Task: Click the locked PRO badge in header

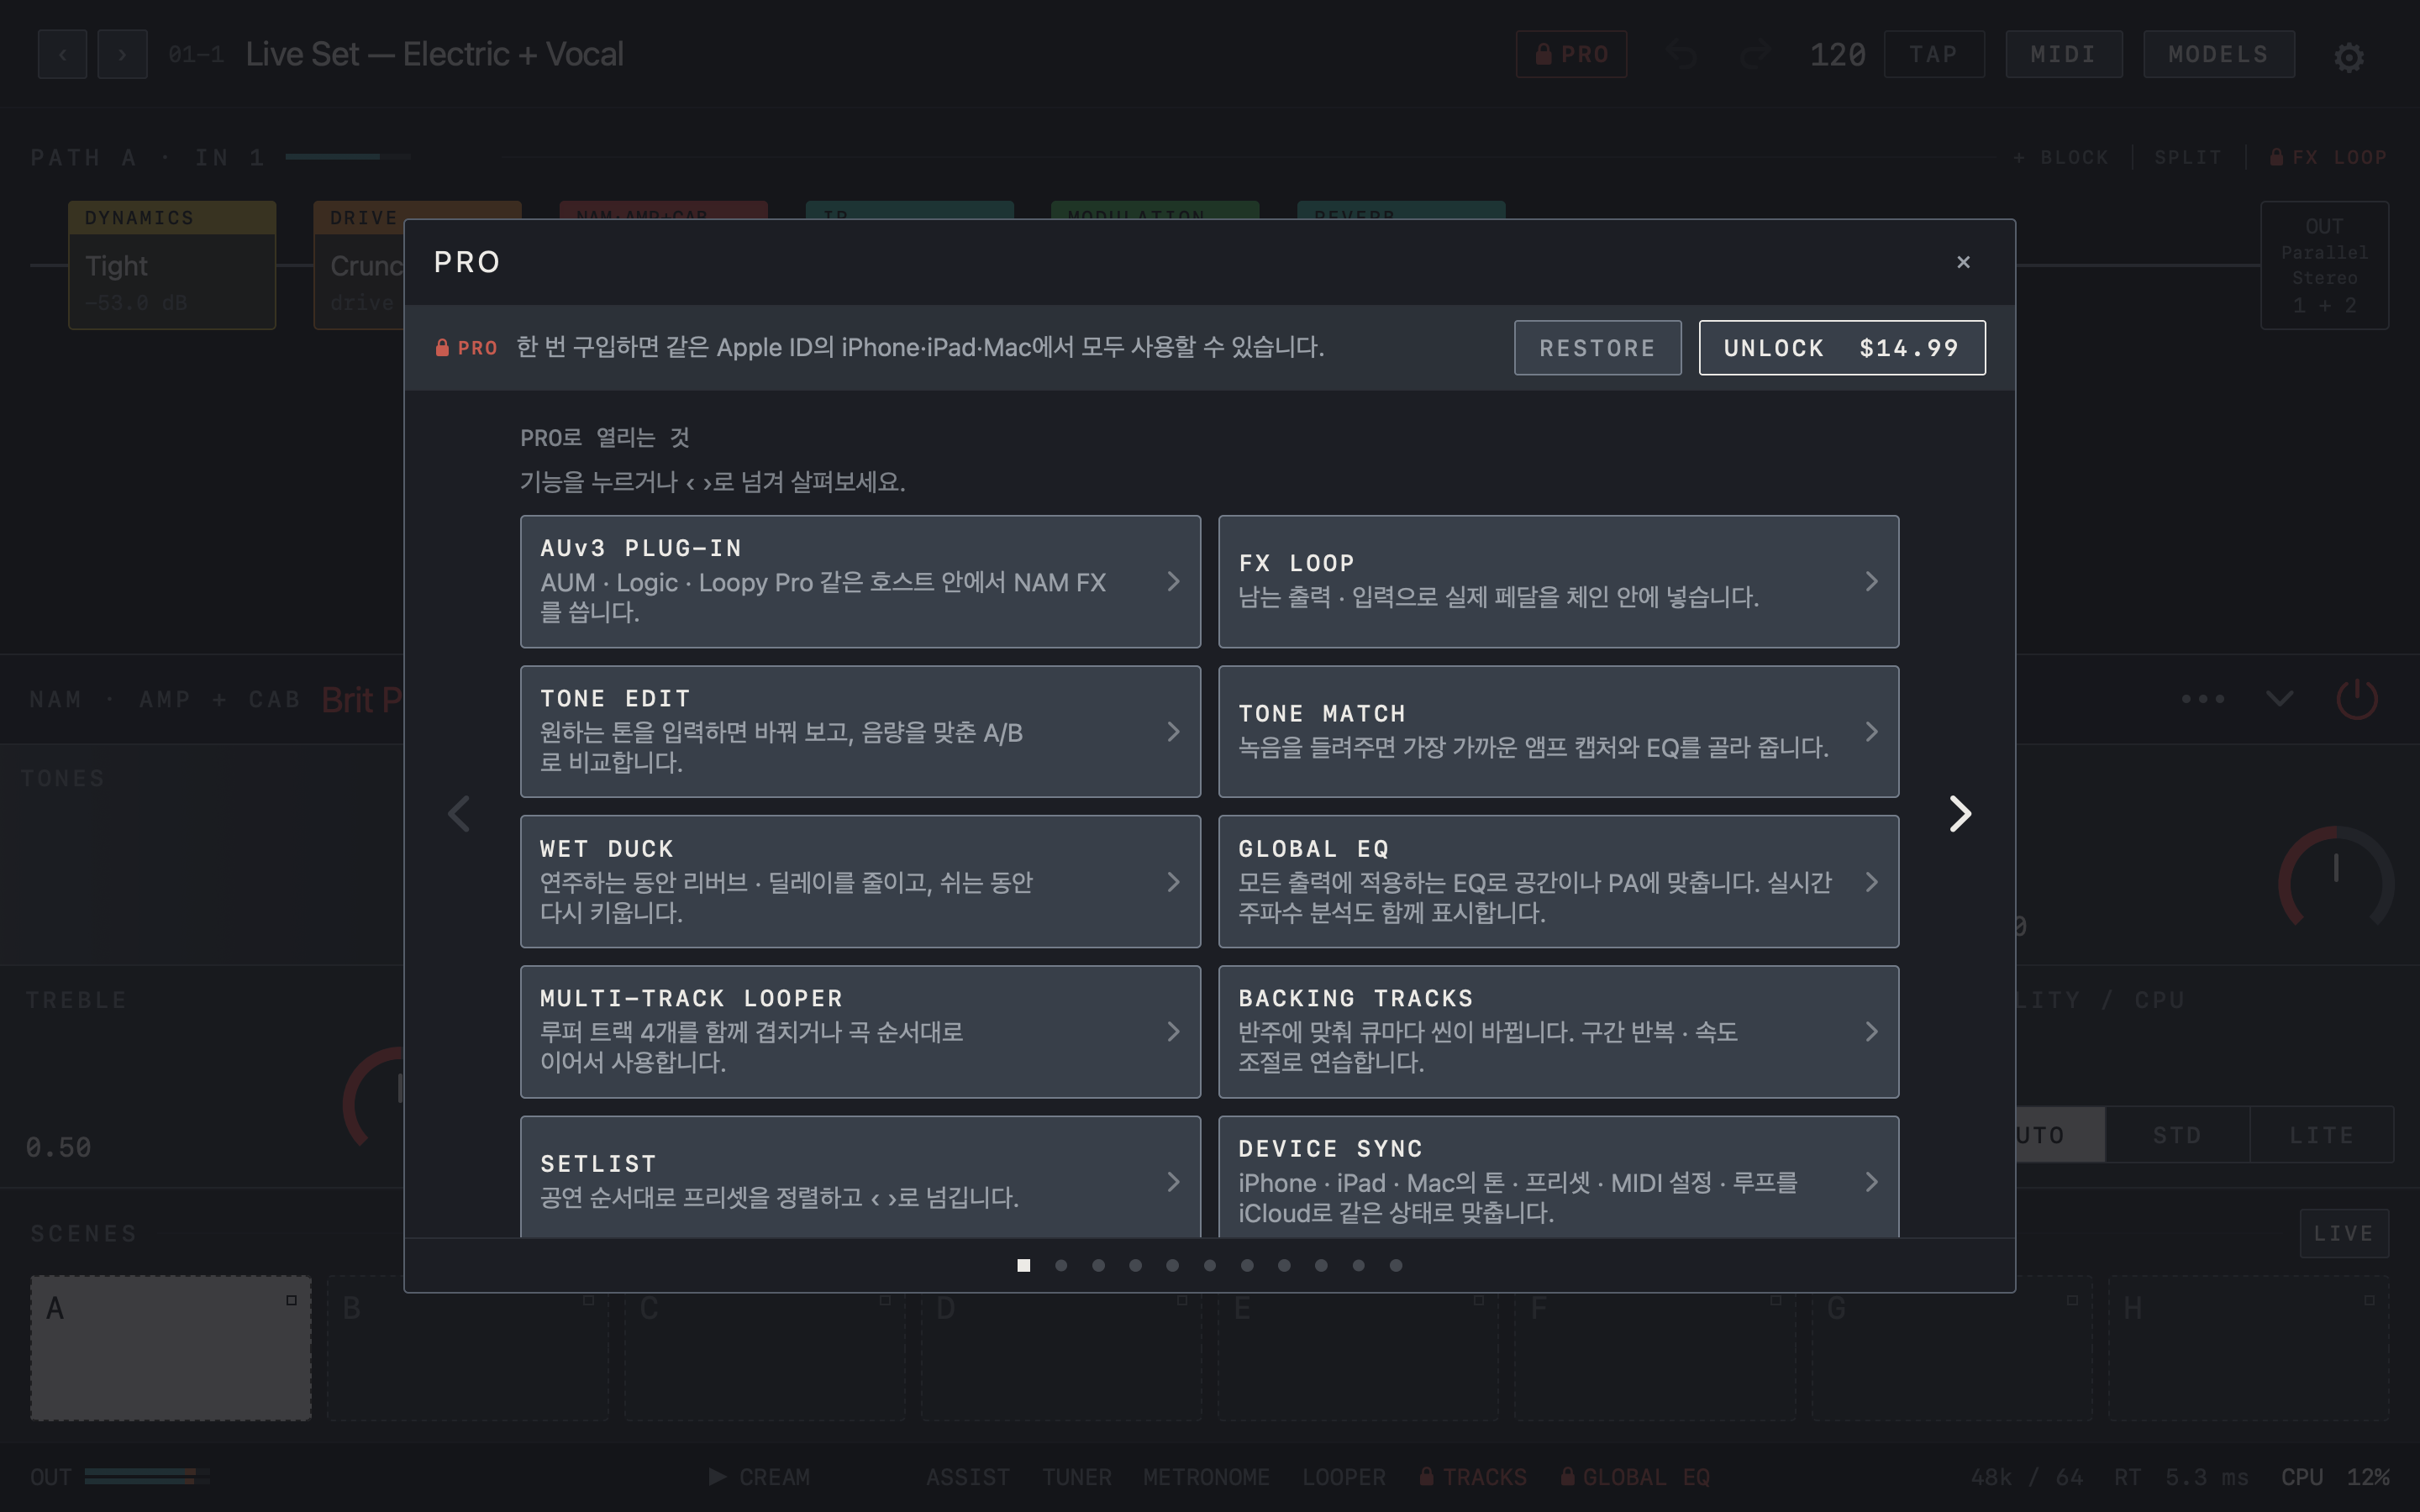Action: pyautogui.click(x=1571, y=54)
